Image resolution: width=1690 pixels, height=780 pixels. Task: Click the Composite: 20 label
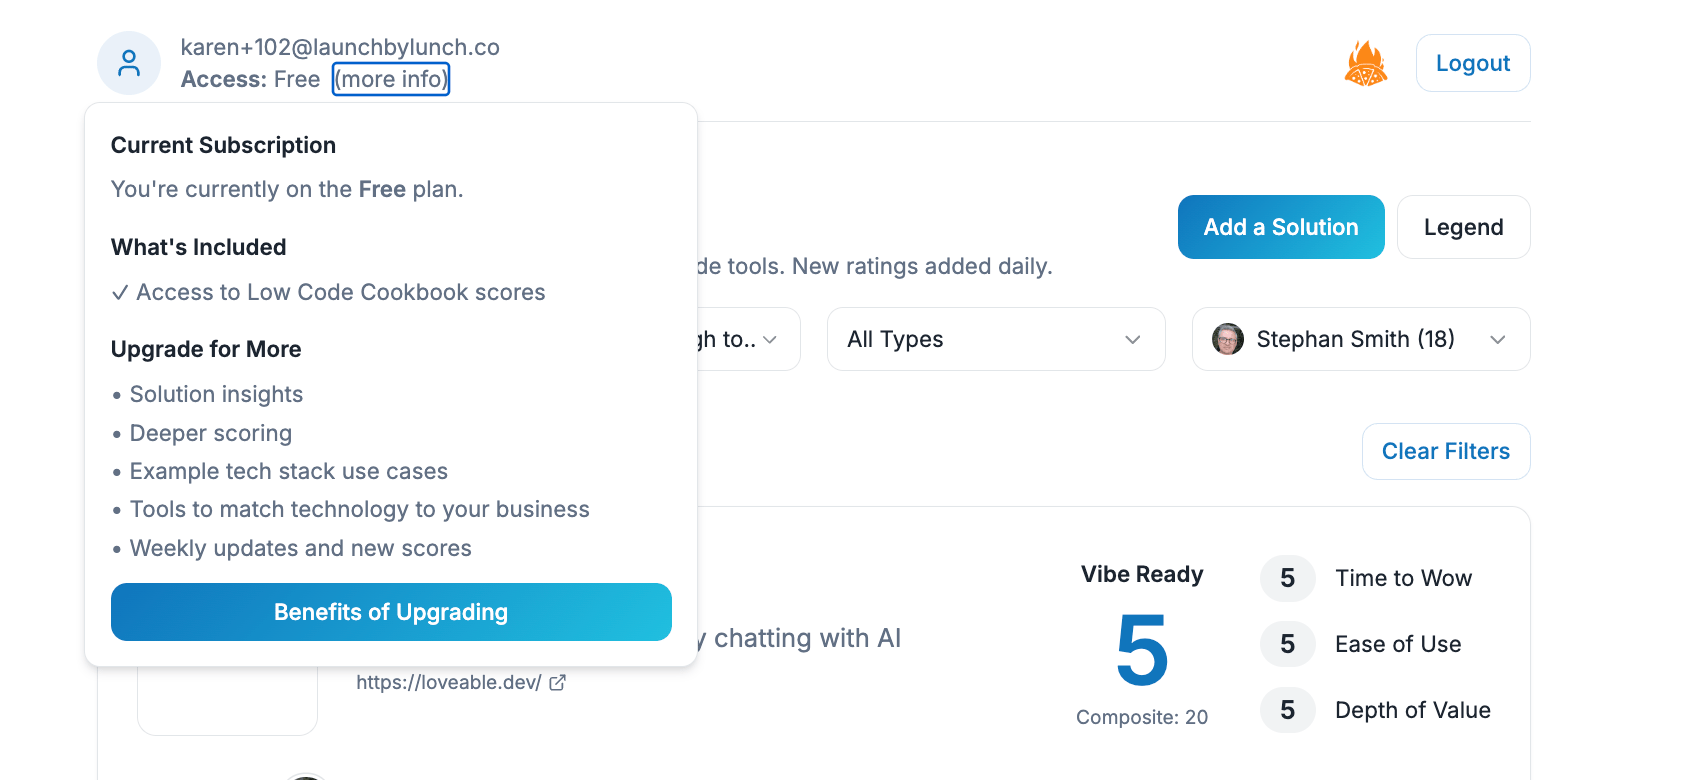(1142, 717)
